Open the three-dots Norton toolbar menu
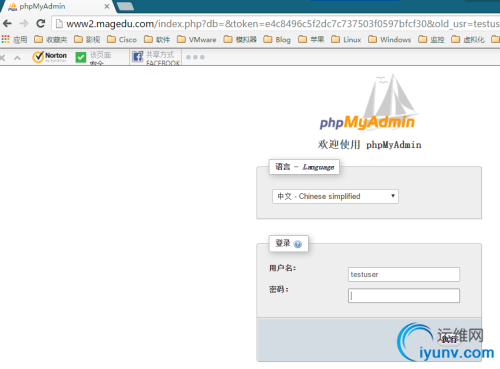Screen dimensions: 500x369 [x=195, y=57]
